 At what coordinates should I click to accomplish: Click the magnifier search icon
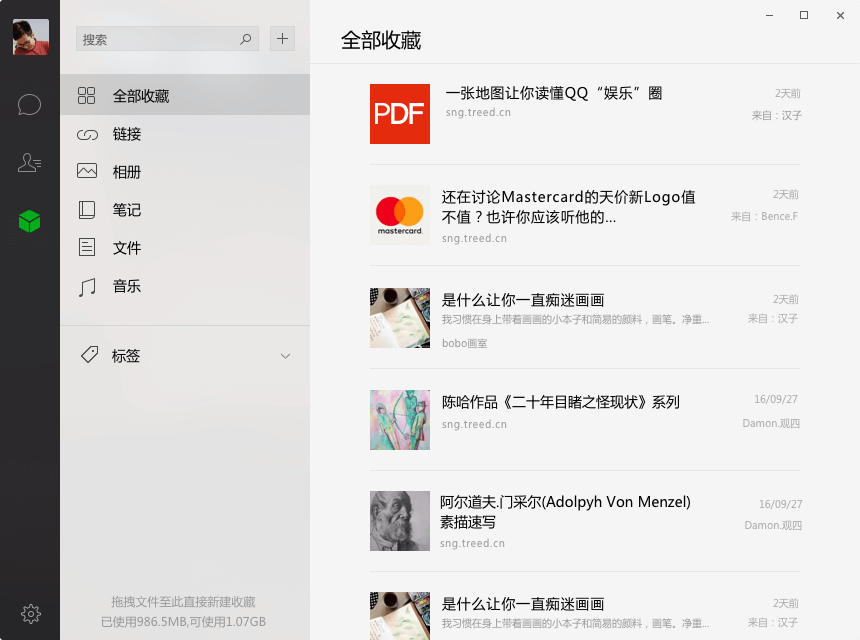pyautogui.click(x=245, y=39)
